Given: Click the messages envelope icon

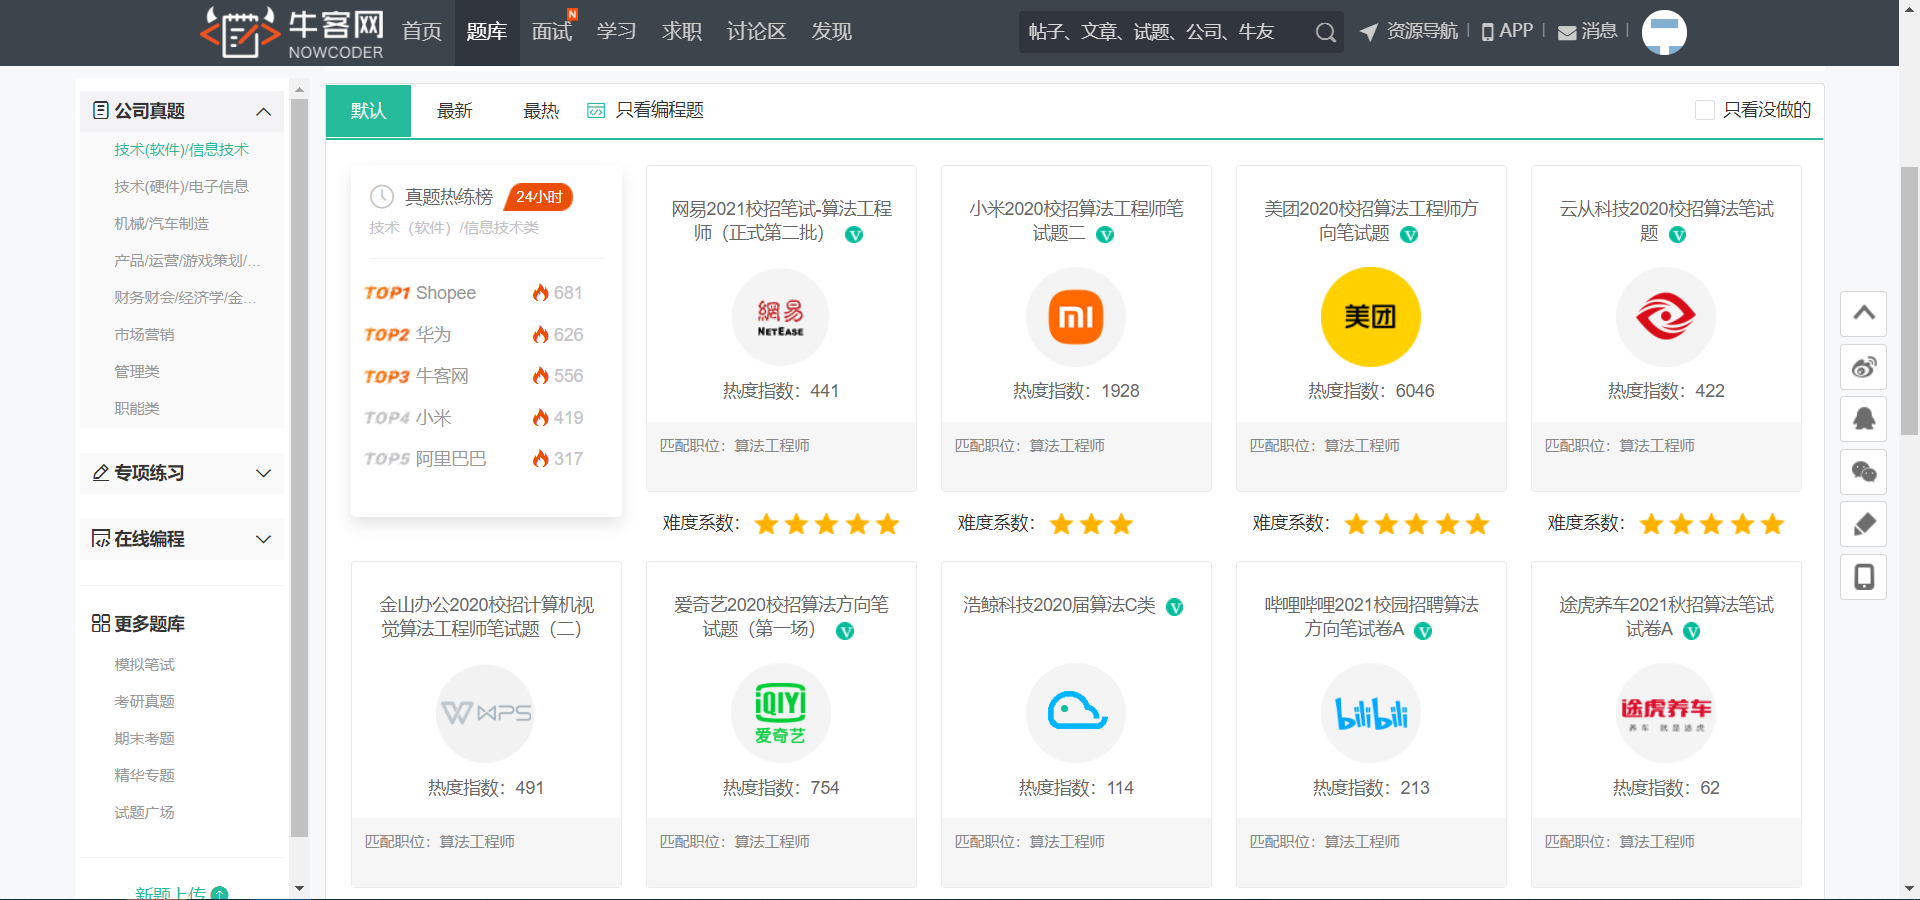Looking at the screenshot, I should 1567,32.
